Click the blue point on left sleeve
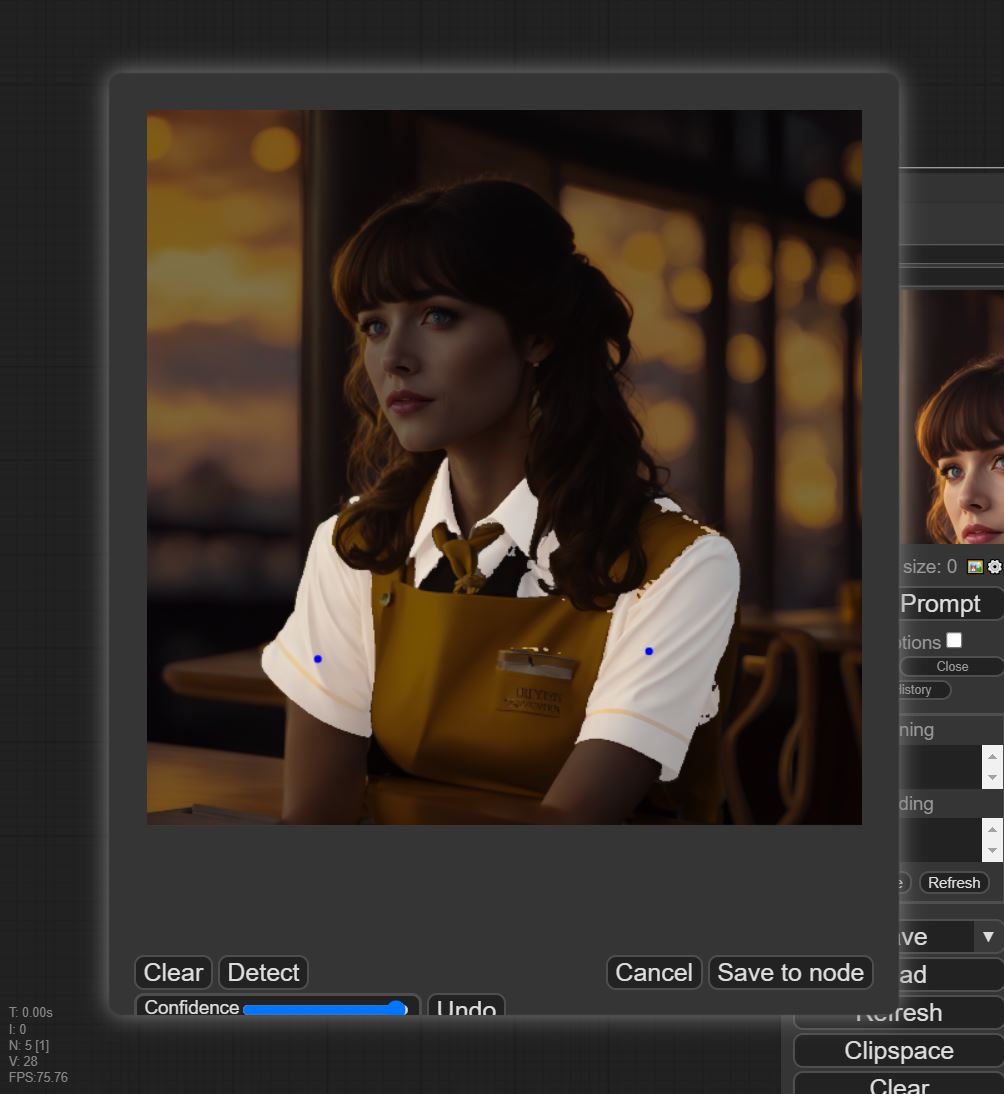1004x1094 pixels. [x=318, y=659]
